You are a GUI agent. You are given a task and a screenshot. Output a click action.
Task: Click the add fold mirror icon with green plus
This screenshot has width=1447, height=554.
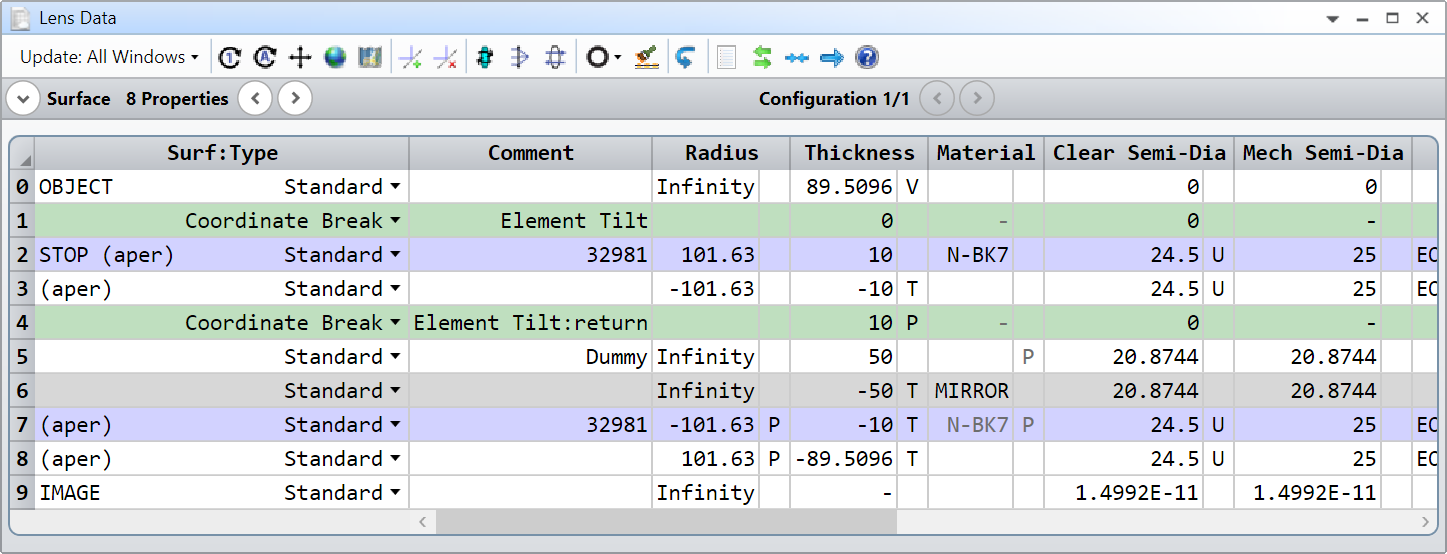pyautogui.click(x=410, y=58)
